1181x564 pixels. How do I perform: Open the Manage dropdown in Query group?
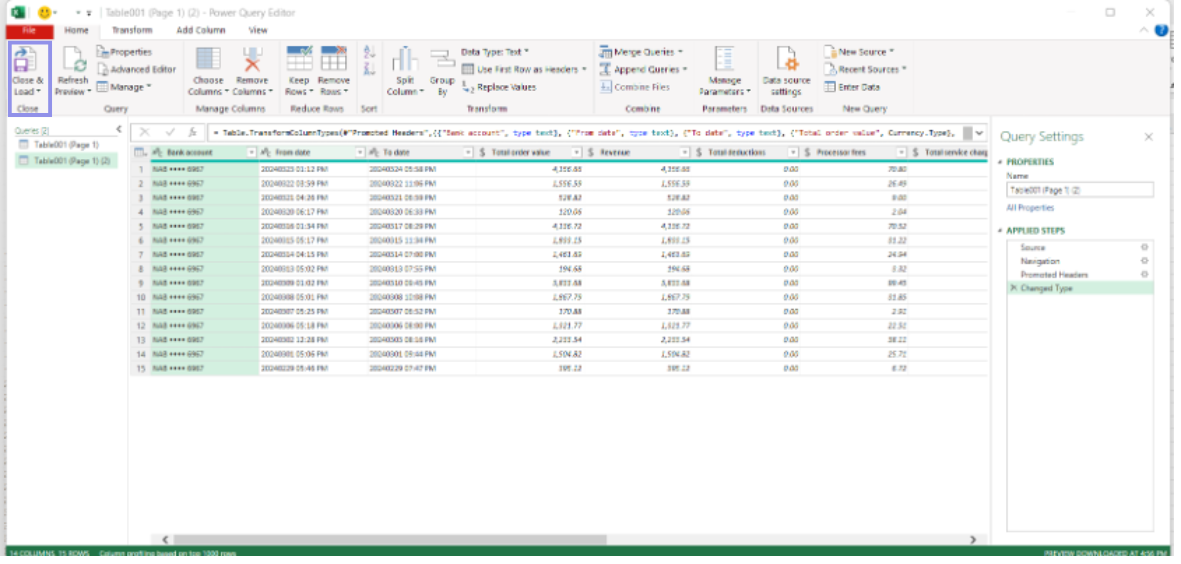click(149, 87)
